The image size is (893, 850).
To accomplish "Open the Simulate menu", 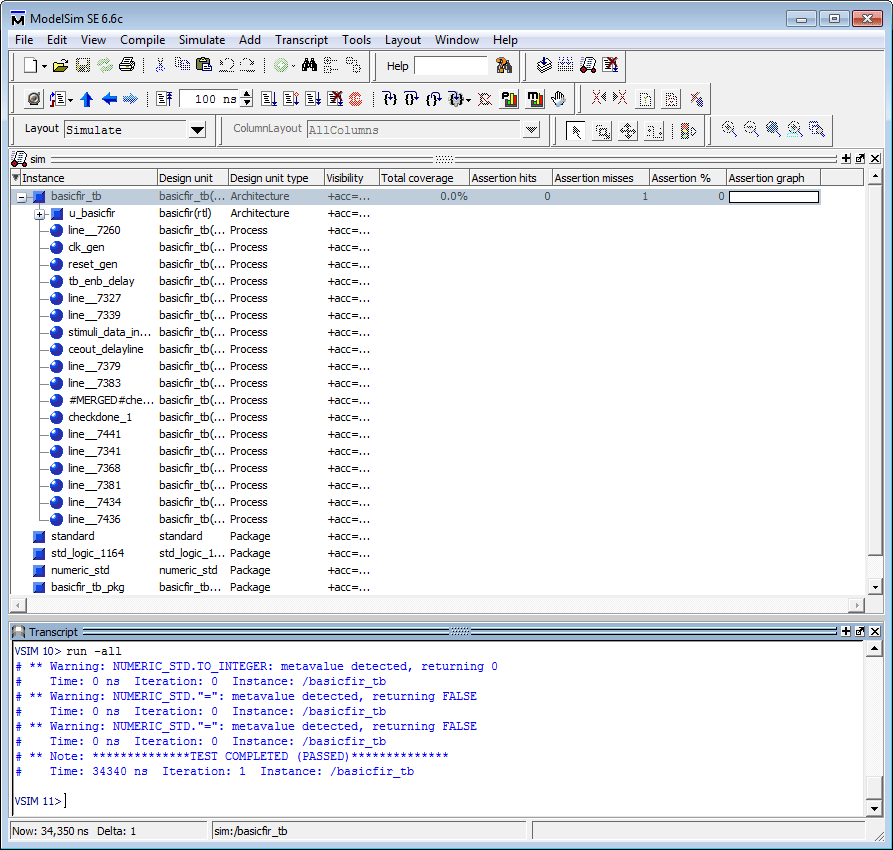I will click(202, 40).
